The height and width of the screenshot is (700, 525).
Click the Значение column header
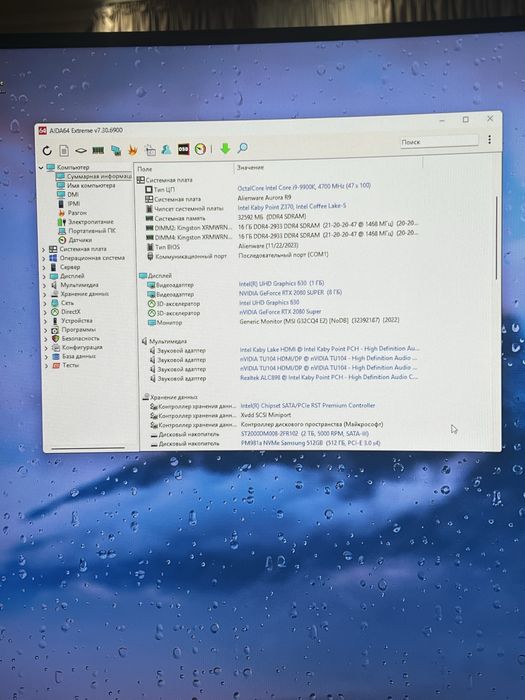[250, 167]
